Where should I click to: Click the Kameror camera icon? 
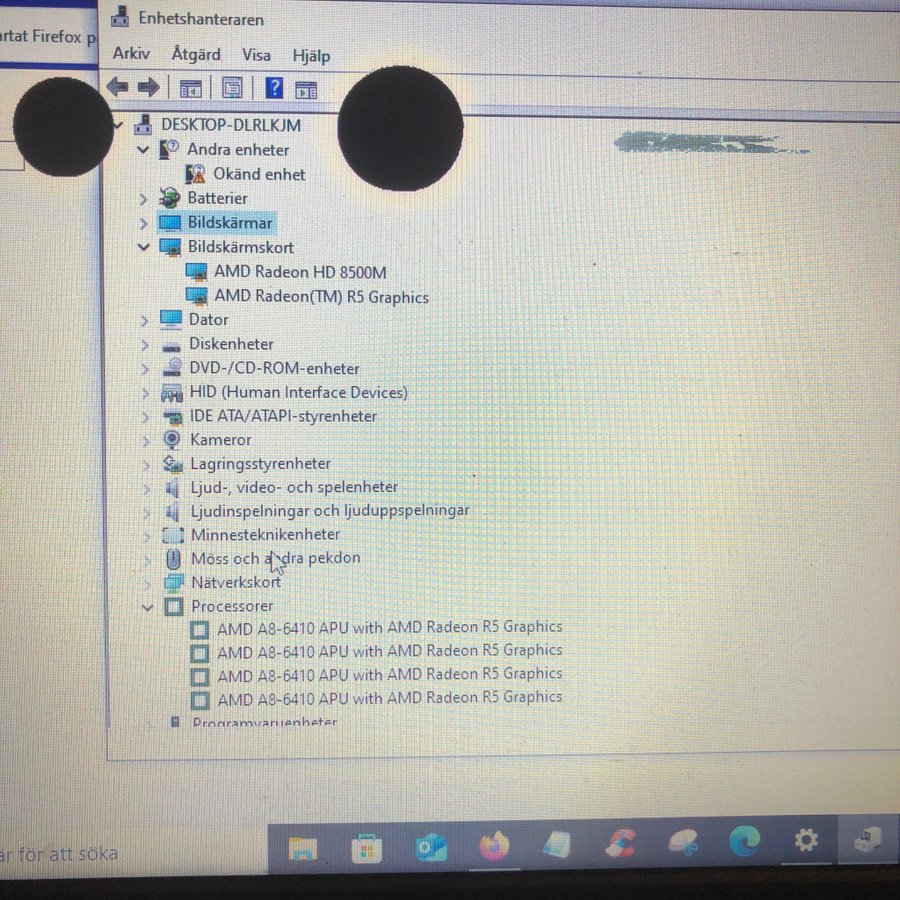(x=172, y=440)
